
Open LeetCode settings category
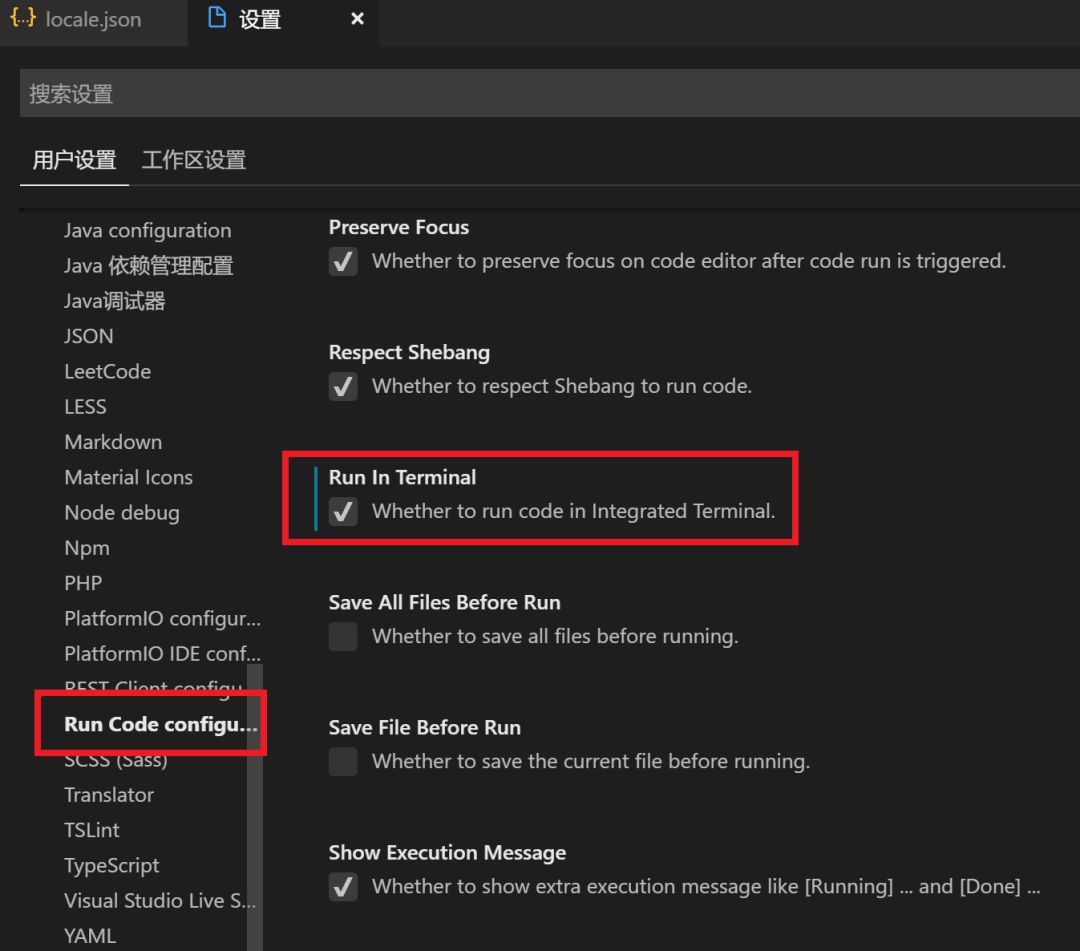107,372
